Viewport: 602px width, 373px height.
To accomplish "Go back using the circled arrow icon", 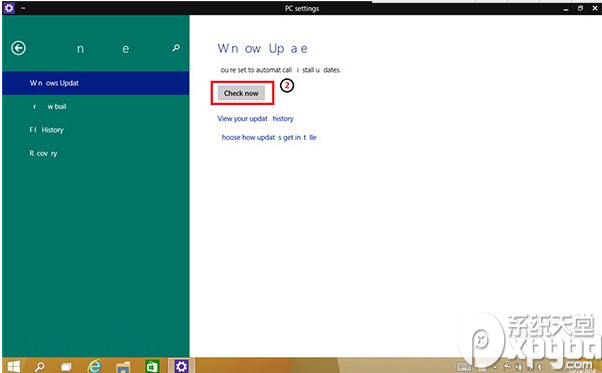I will [18, 48].
